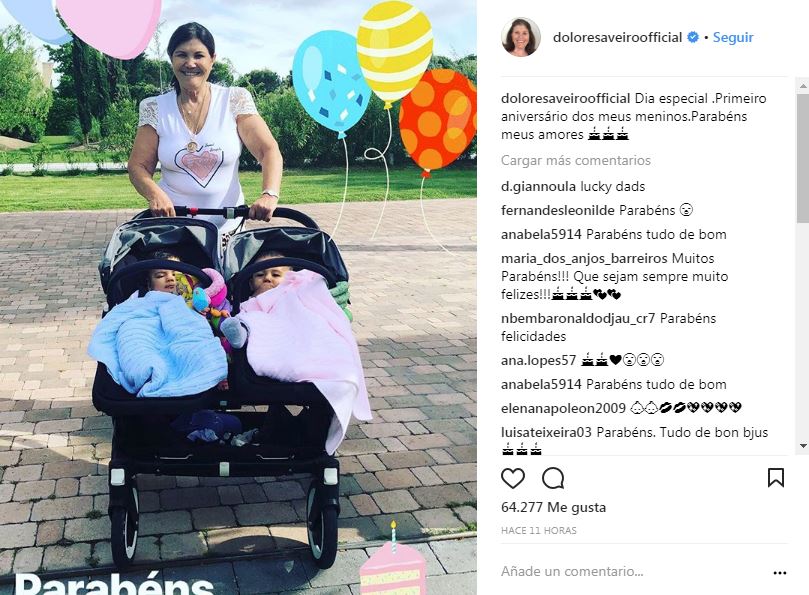Focus the Añade un comentario field

[633, 572]
